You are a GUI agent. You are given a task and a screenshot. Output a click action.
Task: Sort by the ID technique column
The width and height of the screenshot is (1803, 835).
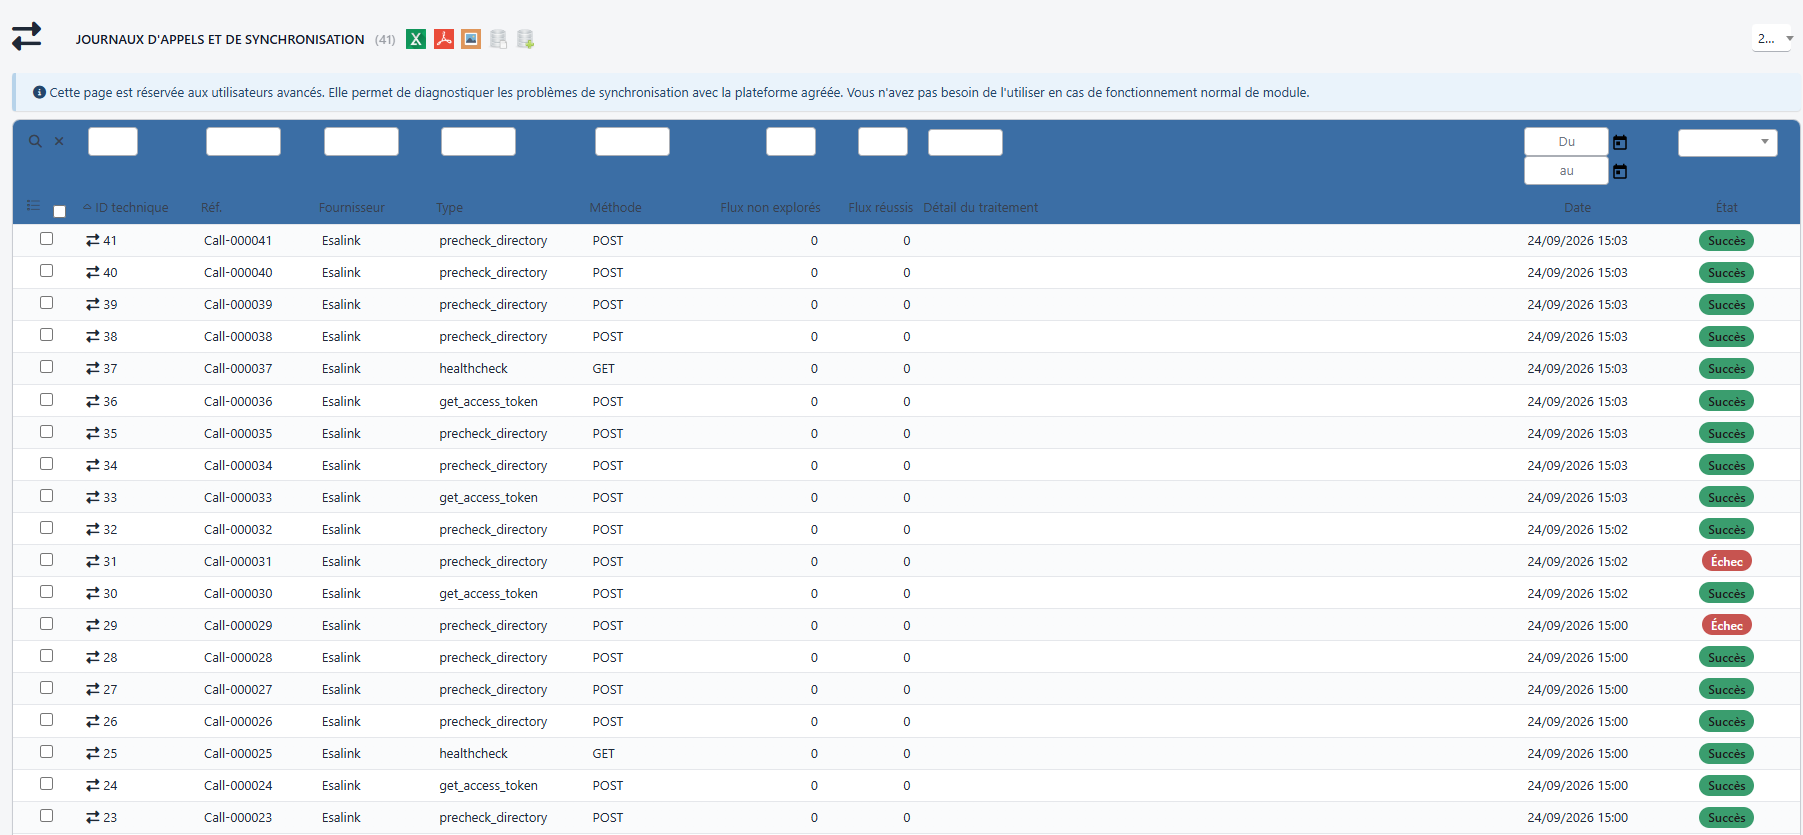tap(131, 208)
